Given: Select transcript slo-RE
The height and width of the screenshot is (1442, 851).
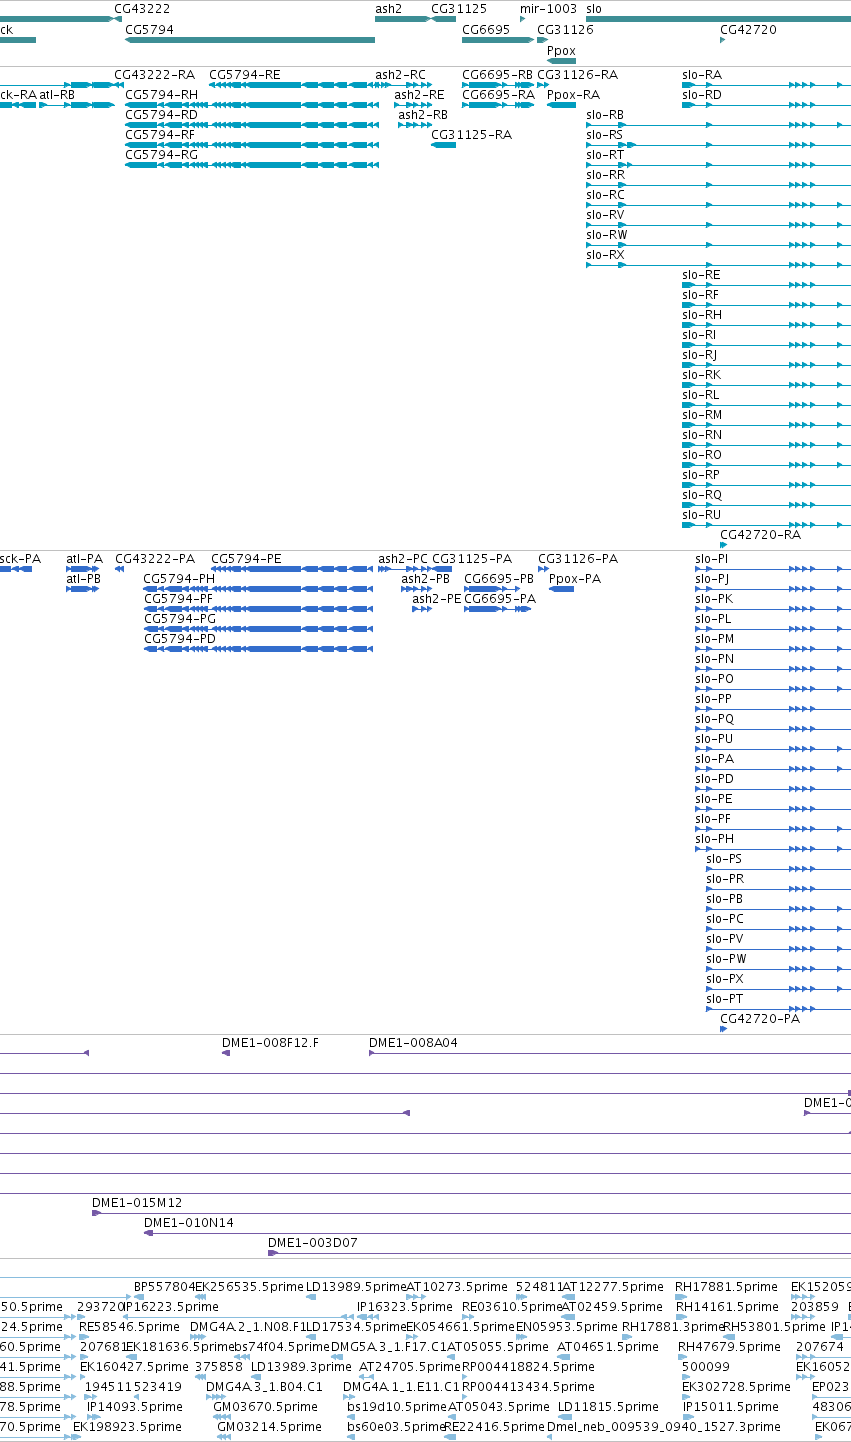Looking at the screenshot, I should coord(701,275).
